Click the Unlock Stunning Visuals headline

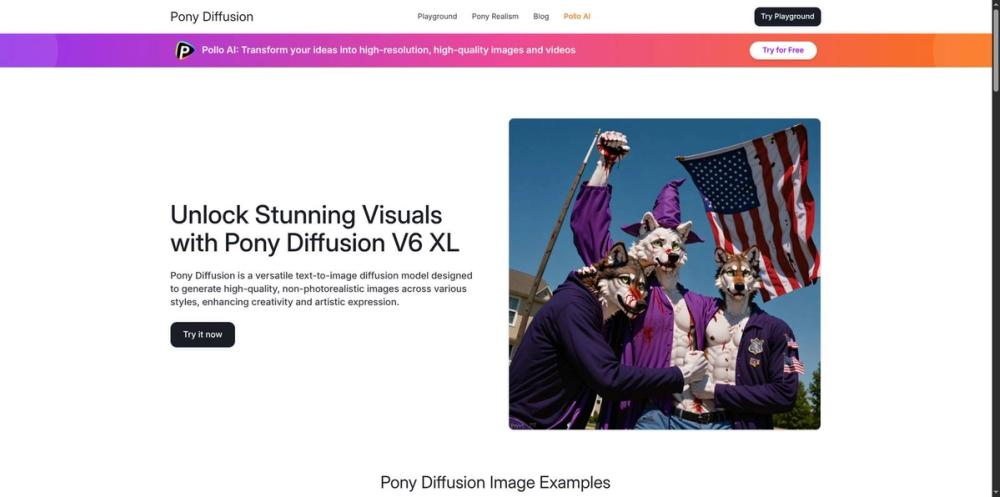click(315, 229)
